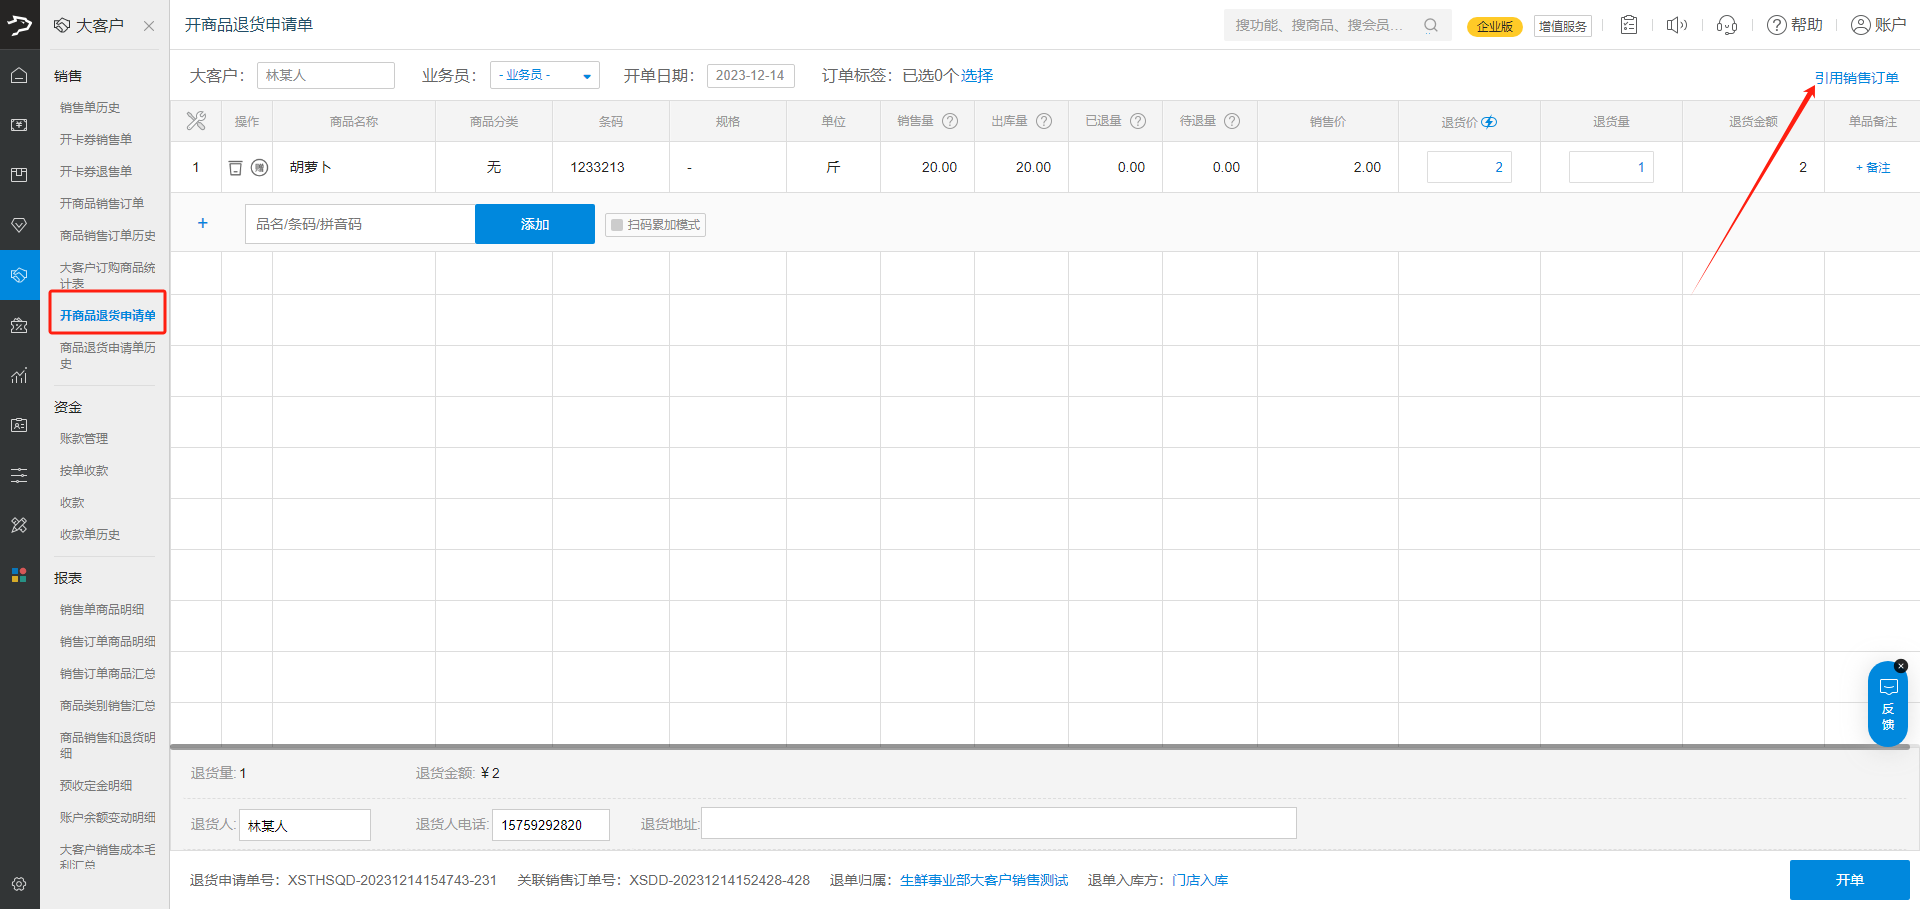1920x909 pixels.
Task: Open the headset customer service icon
Action: [x=1727, y=25]
